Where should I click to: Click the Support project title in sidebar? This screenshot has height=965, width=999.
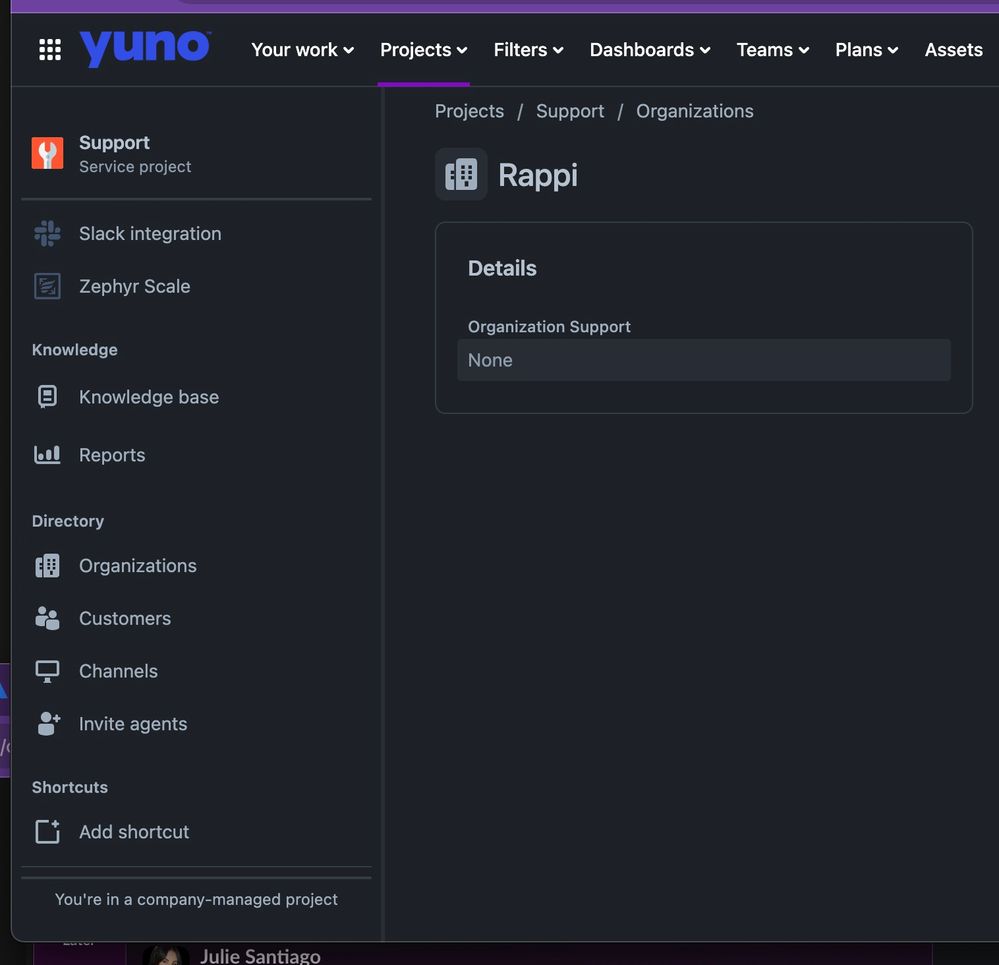[x=114, y=143]
